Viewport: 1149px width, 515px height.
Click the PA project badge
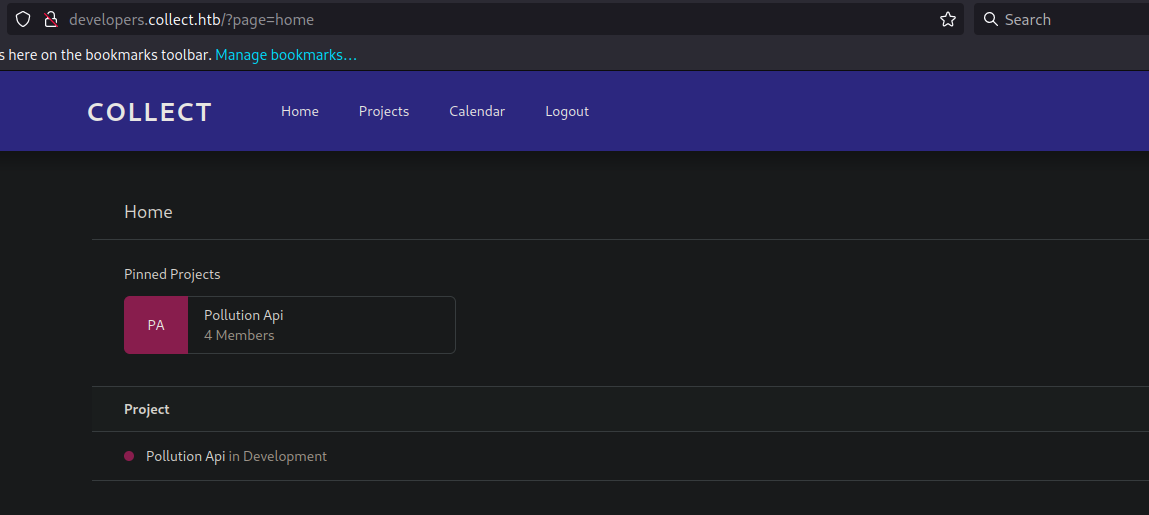point(156,325)
